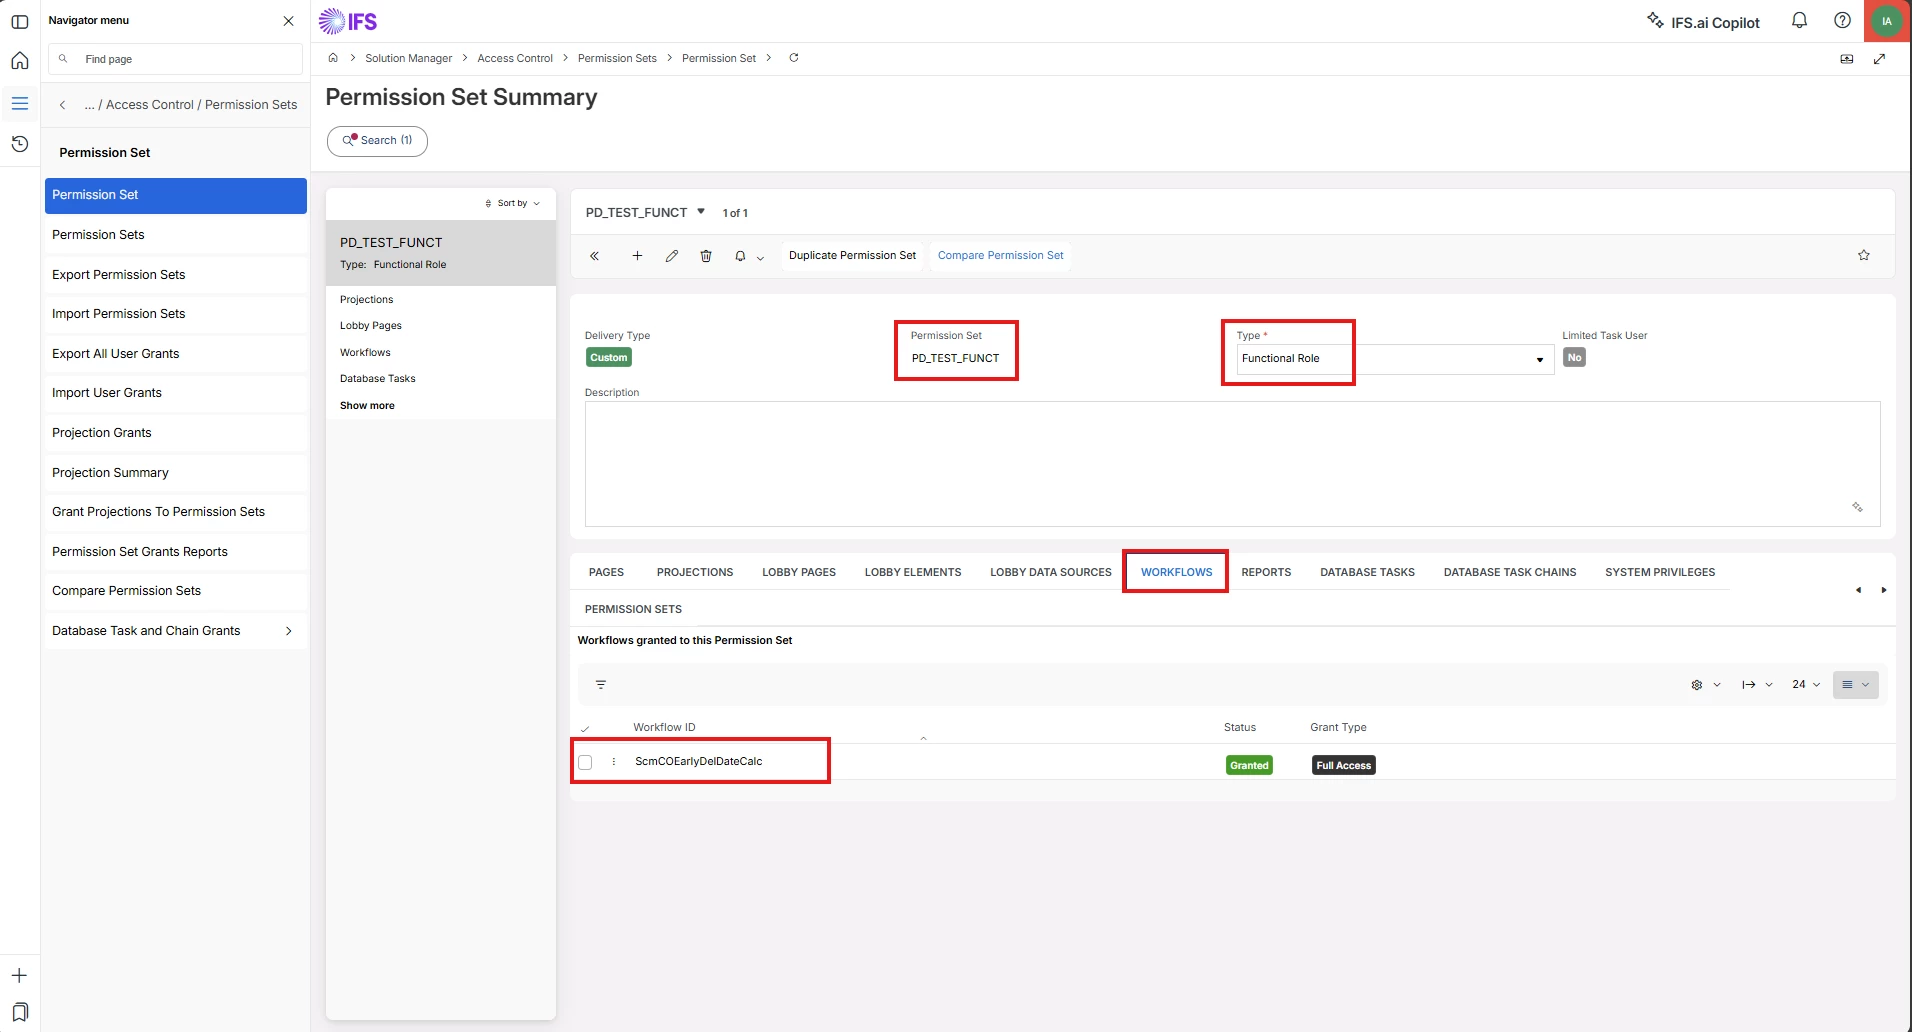Screen dimensions: 1912x1032
Task: Open the list view mode dropdown
Action: tap(1855, 685)
